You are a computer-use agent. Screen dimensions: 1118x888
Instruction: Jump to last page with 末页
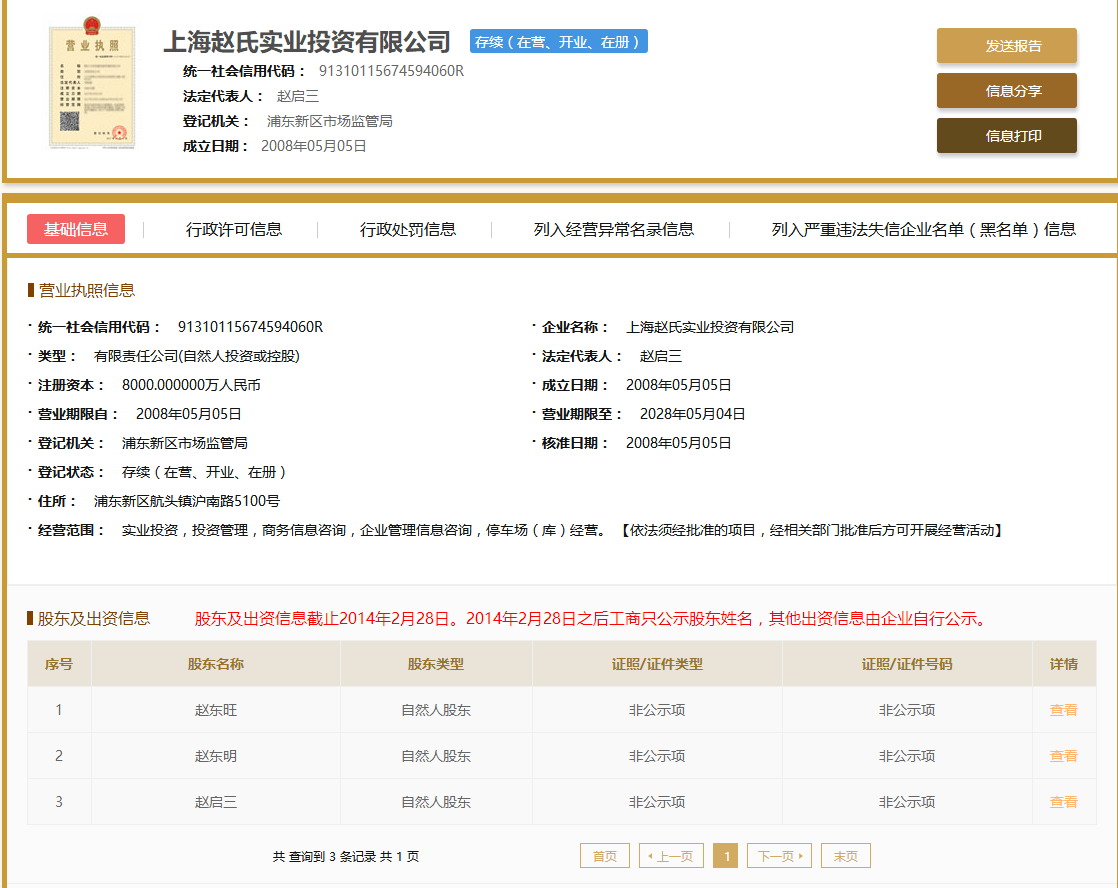(x=845, y=856)
